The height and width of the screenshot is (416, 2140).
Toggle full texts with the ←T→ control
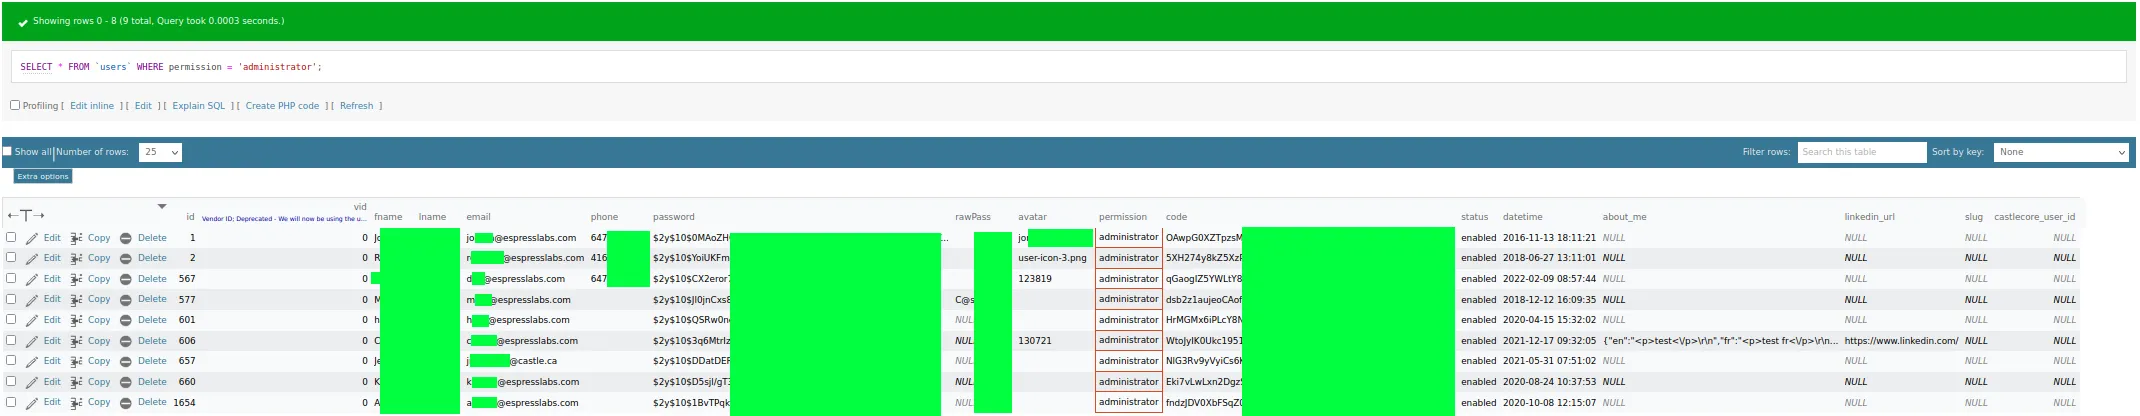tap(25, 215)
